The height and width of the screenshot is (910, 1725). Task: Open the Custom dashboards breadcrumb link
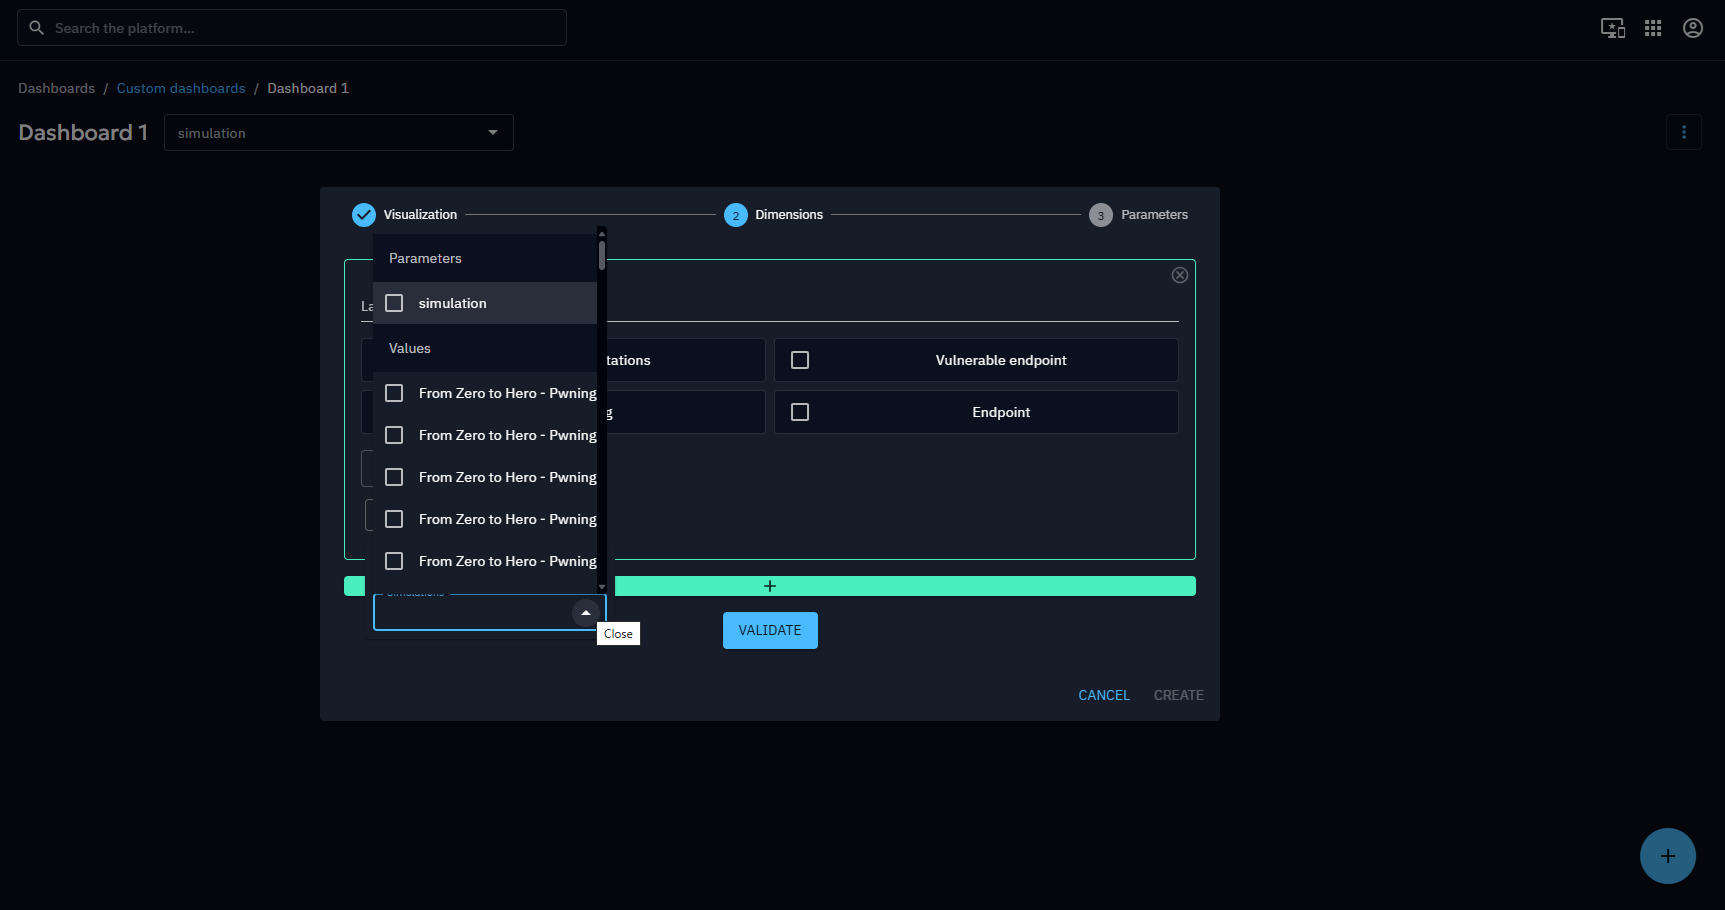181,88
